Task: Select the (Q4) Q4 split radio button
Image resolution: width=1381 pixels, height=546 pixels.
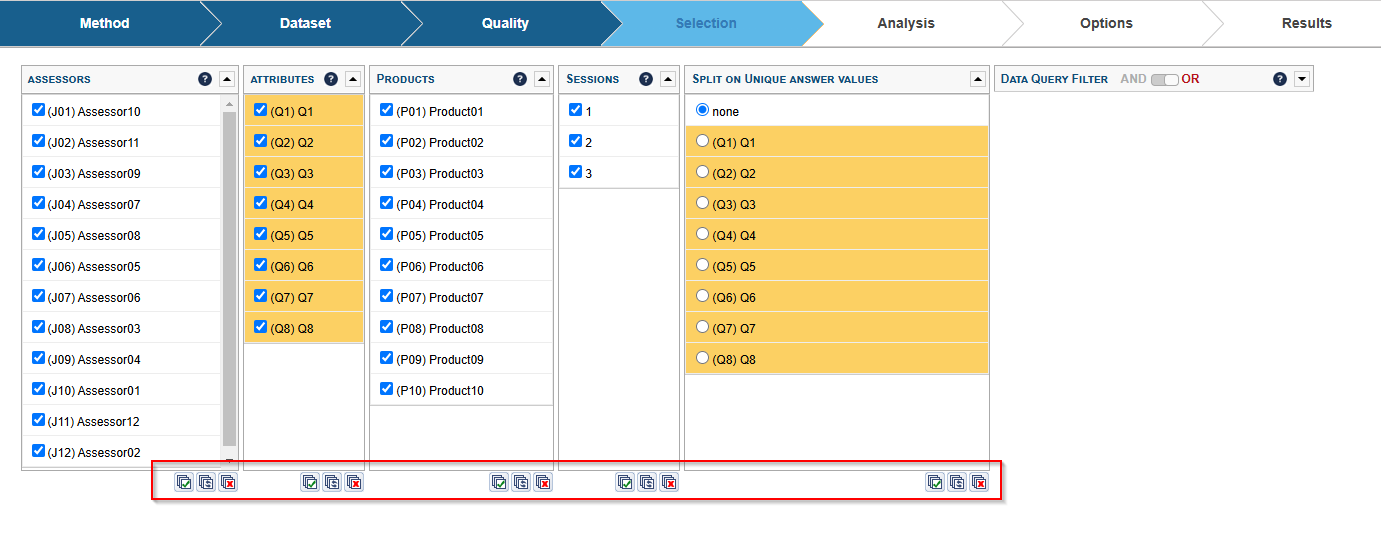Action: (x=702, y=235)
